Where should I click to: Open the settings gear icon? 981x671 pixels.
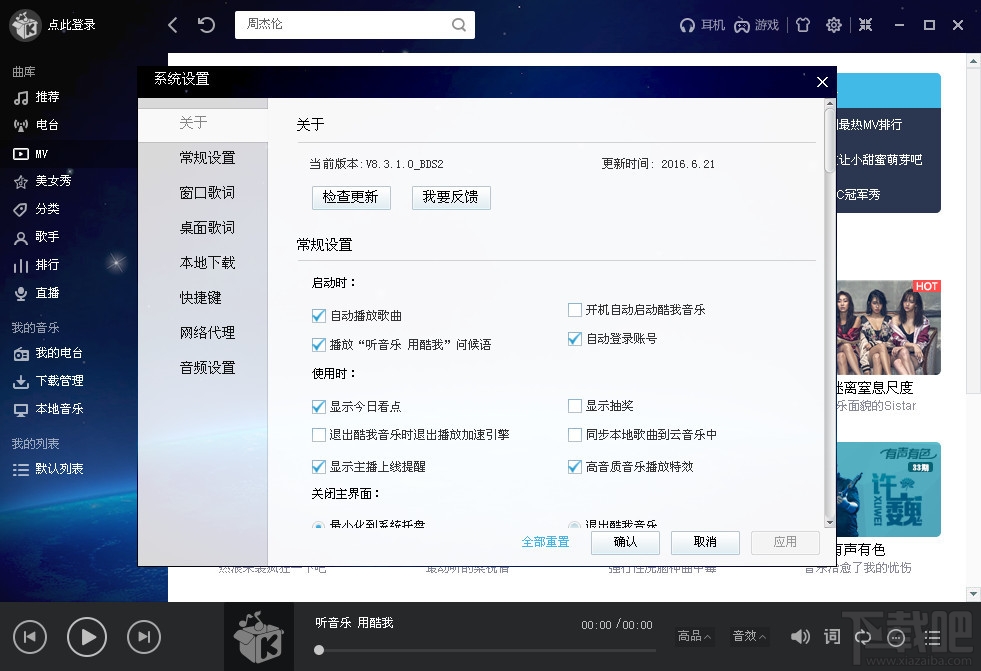[x=833, y=25]
